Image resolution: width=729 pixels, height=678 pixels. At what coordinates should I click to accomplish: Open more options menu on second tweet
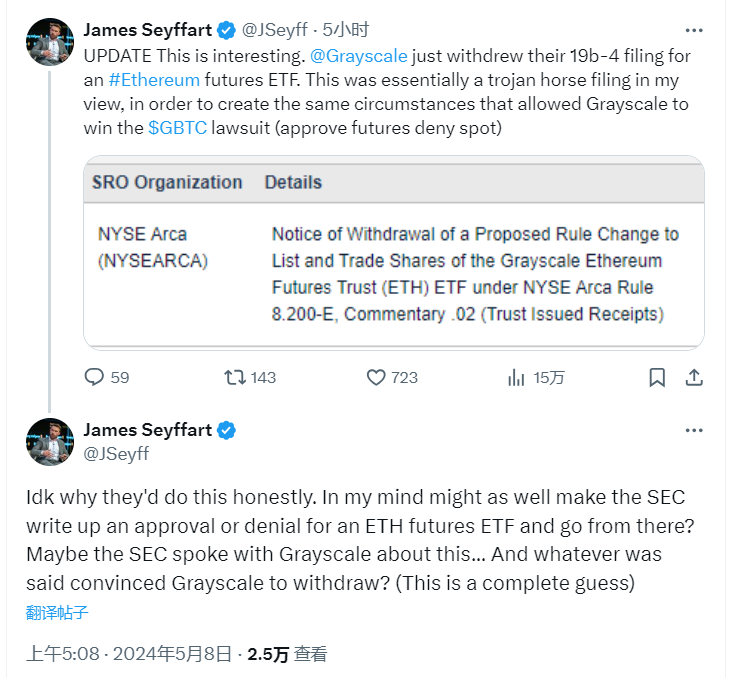(693, 430)
